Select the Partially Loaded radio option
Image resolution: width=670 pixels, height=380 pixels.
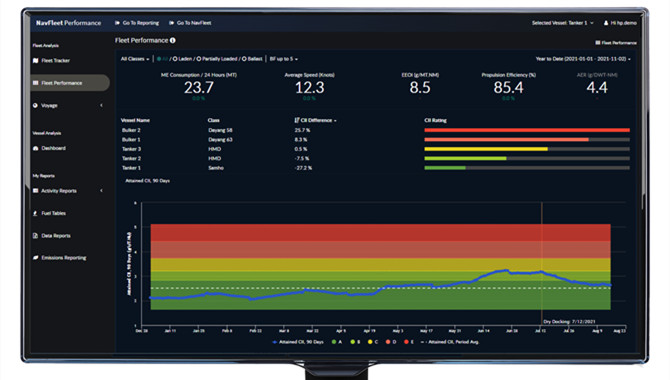[199, 59]
